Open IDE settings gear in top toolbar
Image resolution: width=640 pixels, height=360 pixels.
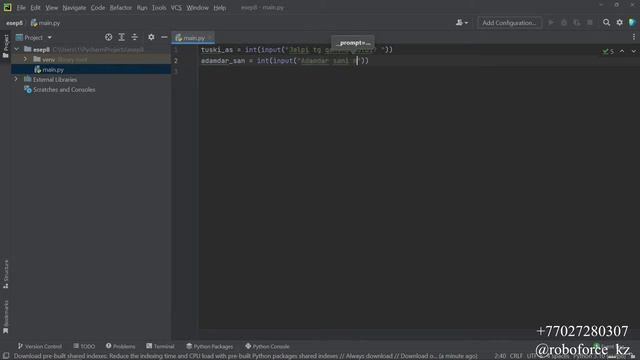click(620, 23)
